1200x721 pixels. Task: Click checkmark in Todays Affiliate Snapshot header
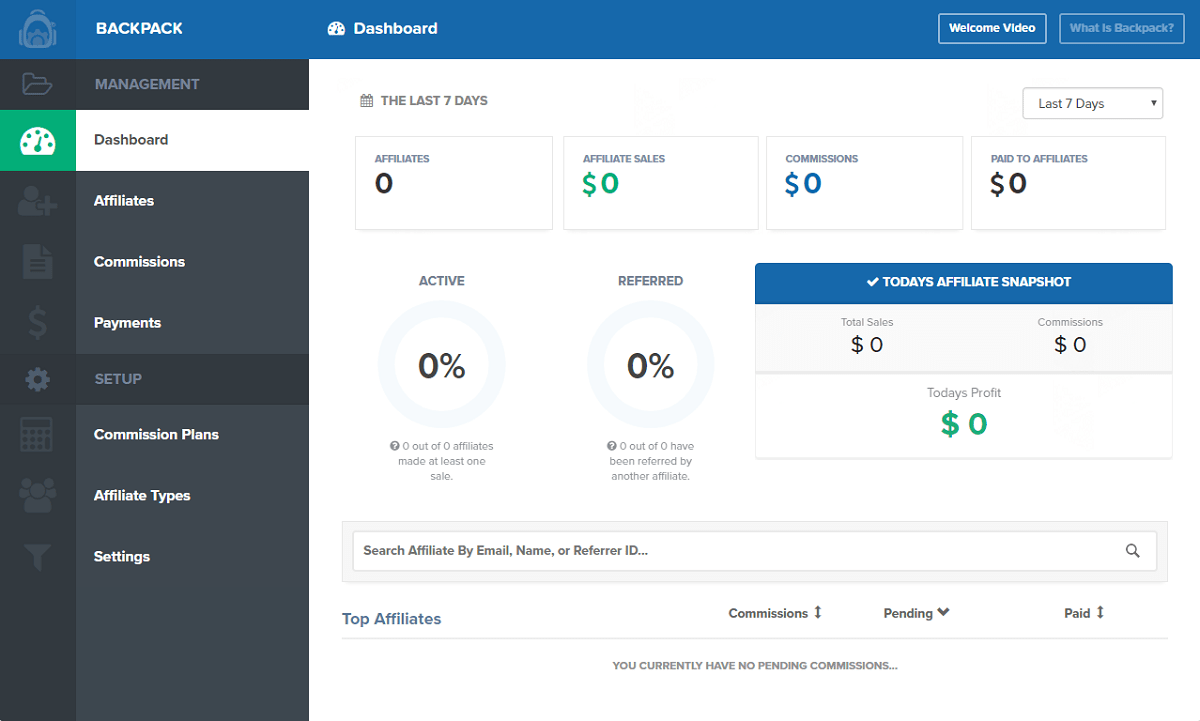(x=872, y=282)
